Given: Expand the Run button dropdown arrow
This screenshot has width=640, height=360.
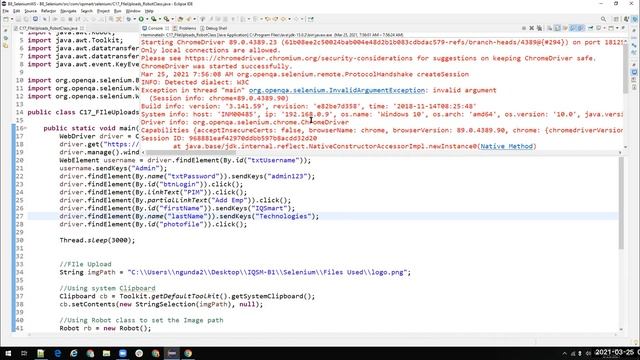Looking at the screenshot, I should click(147, 19).
